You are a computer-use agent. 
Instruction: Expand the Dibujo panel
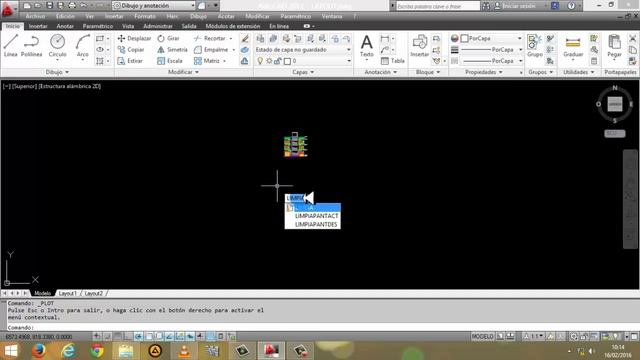point(57,72)
